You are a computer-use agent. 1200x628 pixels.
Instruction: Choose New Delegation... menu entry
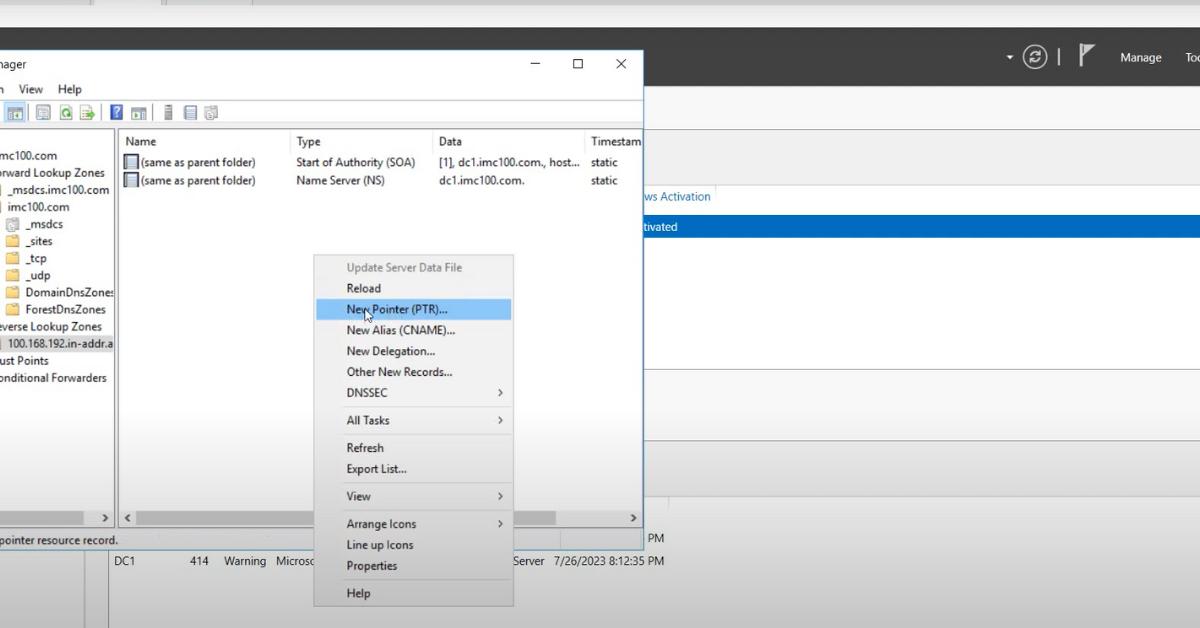[x=414, y=351]
